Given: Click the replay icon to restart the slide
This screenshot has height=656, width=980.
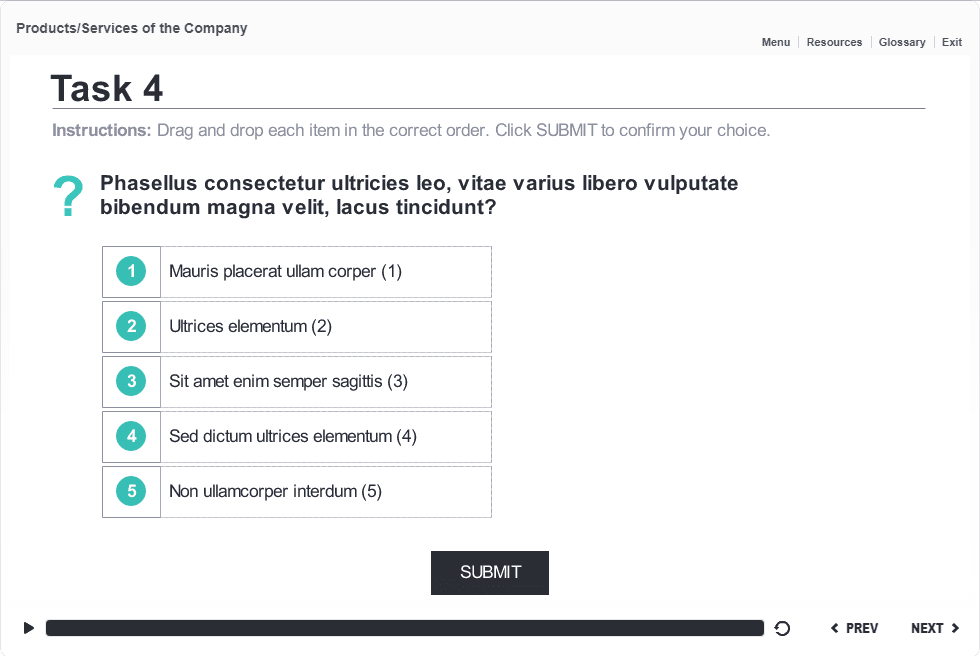Looking at the screenshot, I should tap(782, 627).
